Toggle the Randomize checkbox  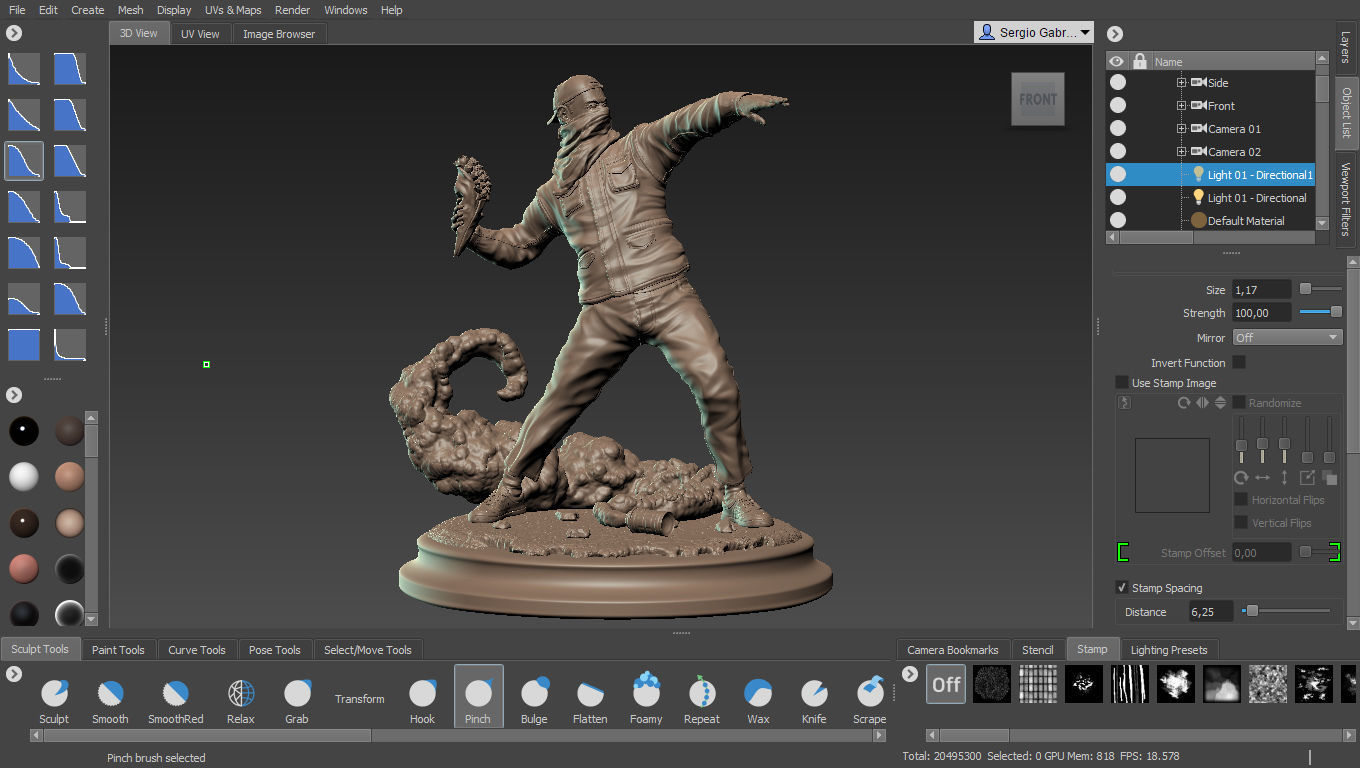tap(1239, 402)
